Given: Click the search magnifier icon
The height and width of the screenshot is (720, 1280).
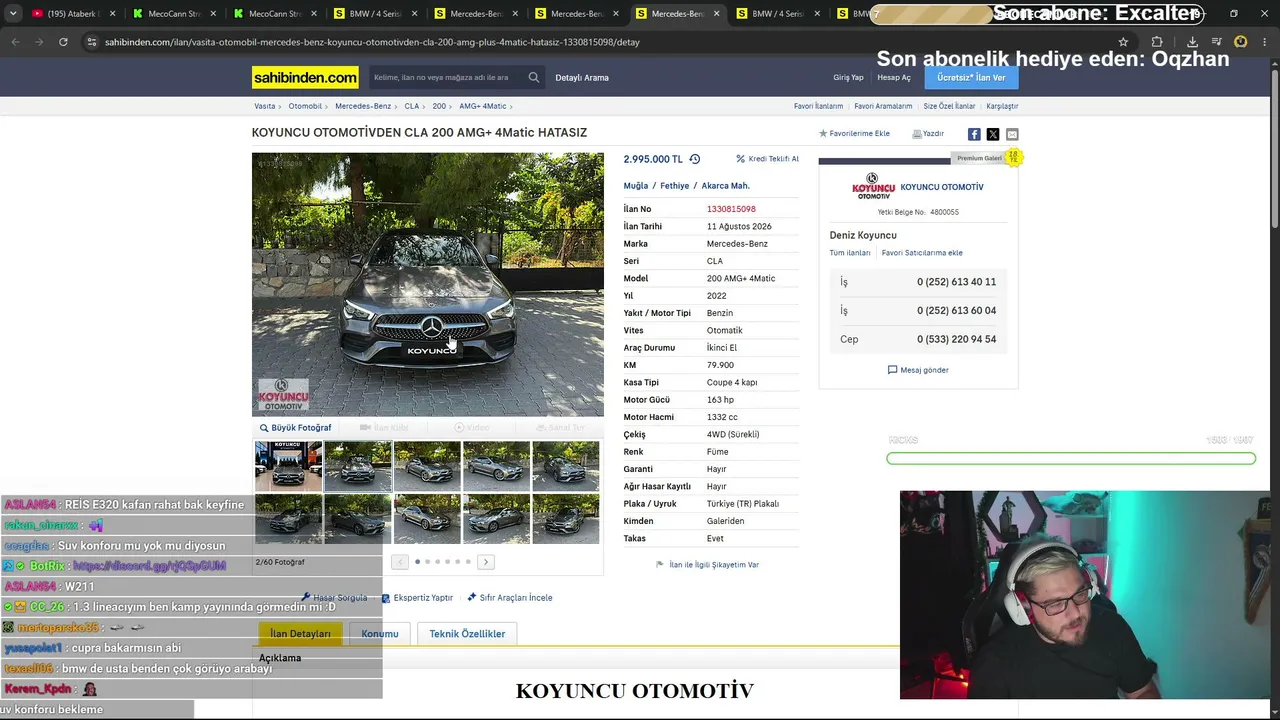Looking at the screenshot, I should tap(534, 77).
